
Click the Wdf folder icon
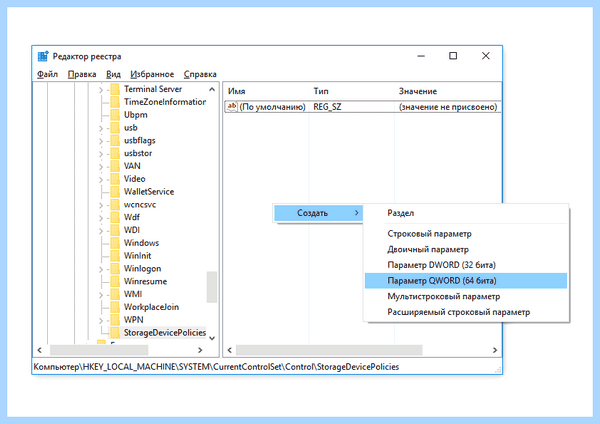[x=115, y=217]
